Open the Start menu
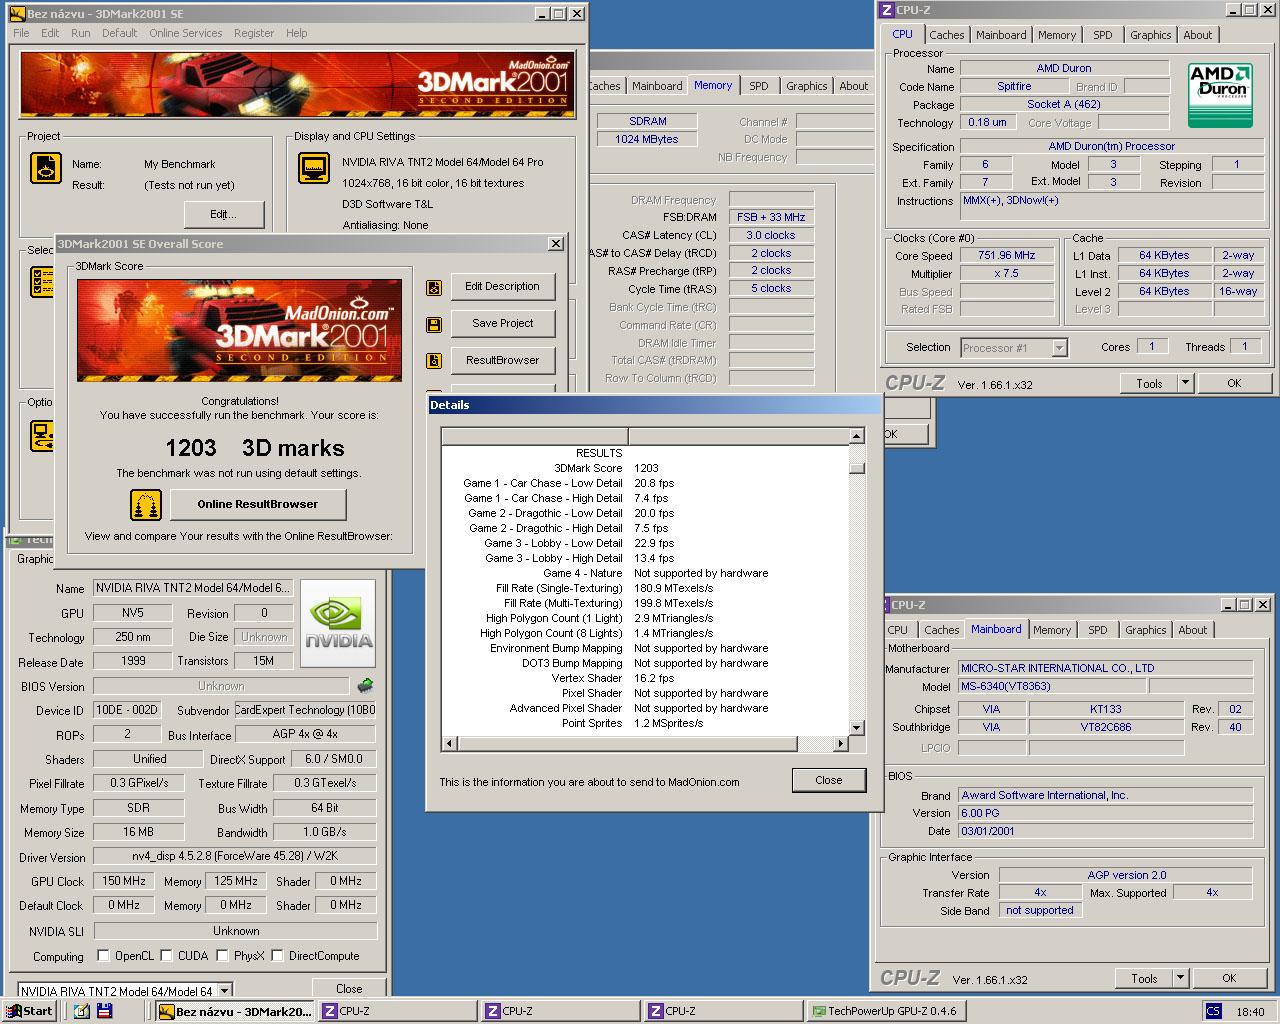This screenshot has height=1024, width=1280. click(x=29, y=1011)
